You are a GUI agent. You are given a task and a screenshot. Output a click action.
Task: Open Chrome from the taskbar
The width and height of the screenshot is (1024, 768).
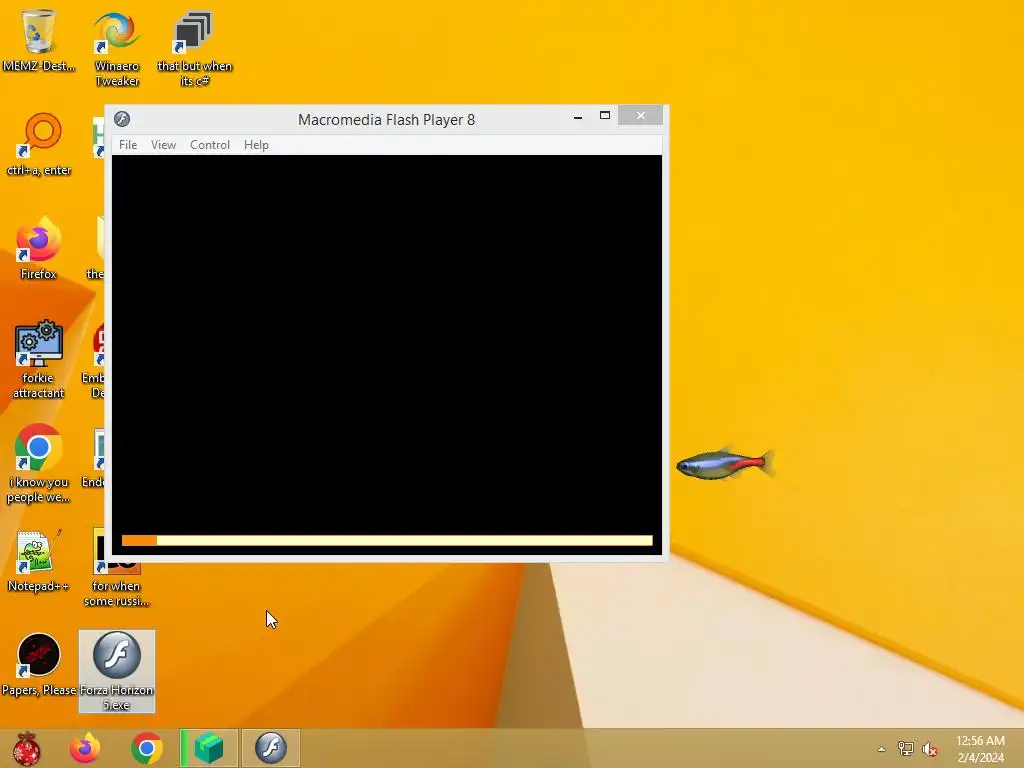click(147, 748)
